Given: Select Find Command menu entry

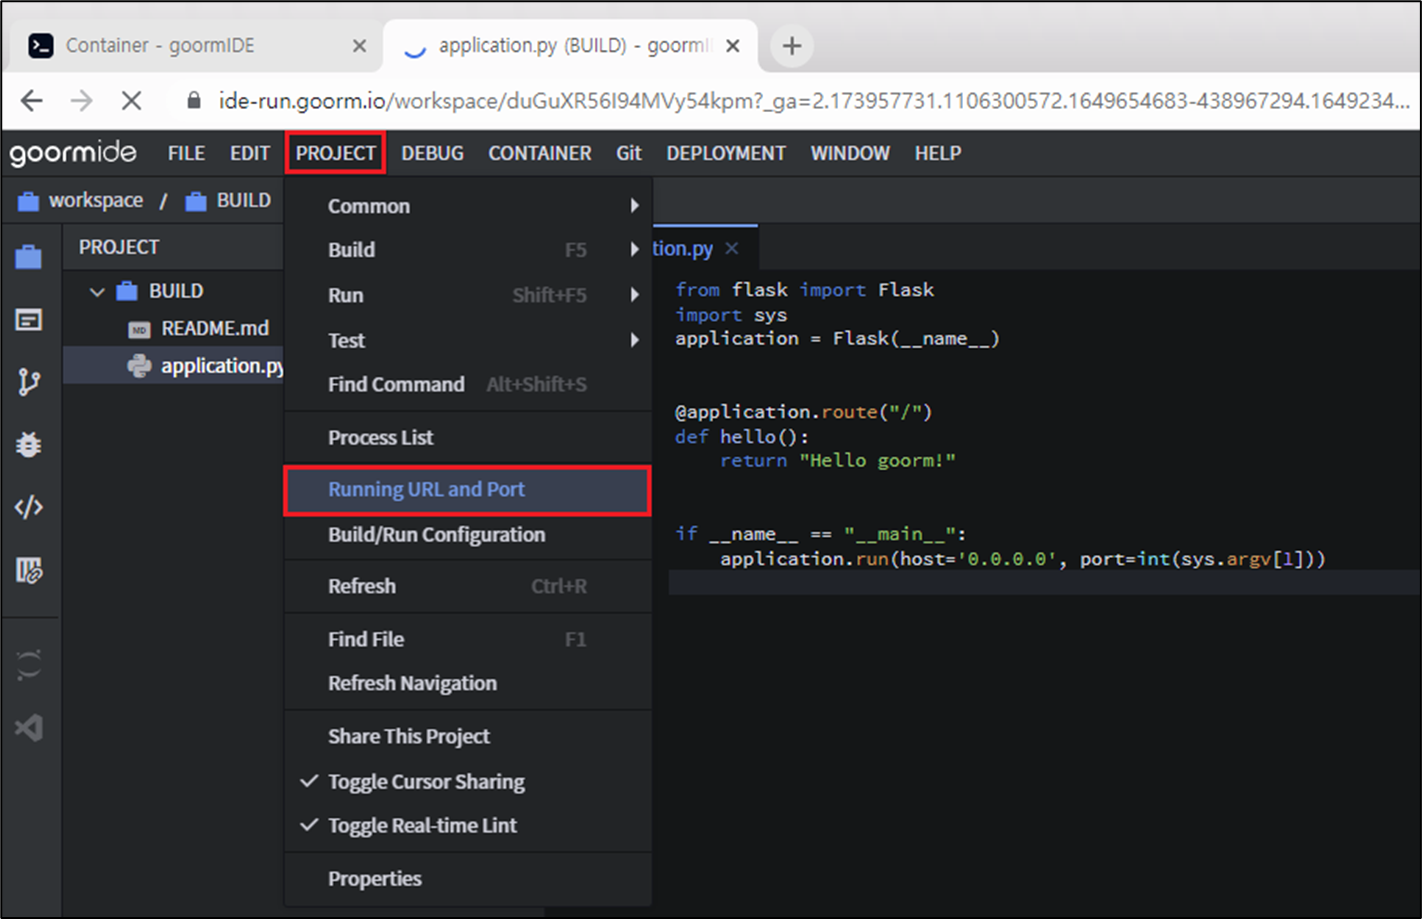Looking at the screenshot, I should (x=468, y=384).
